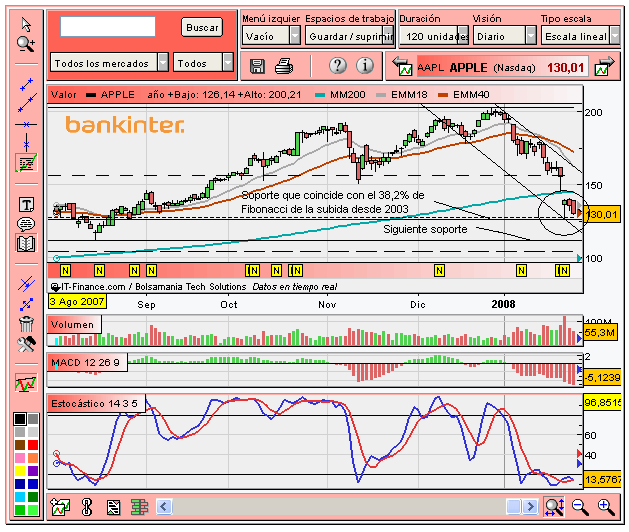This screenshot has height=532, width=629.
Task: Select the parallel channel lines tool
Action: [26, 284]
